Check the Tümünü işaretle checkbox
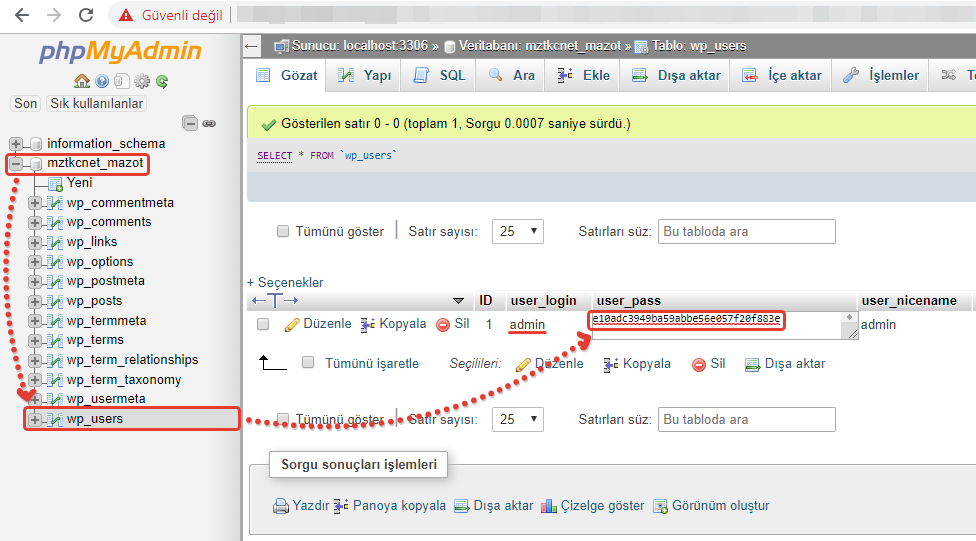976x541 pixels. coord(309,363)
